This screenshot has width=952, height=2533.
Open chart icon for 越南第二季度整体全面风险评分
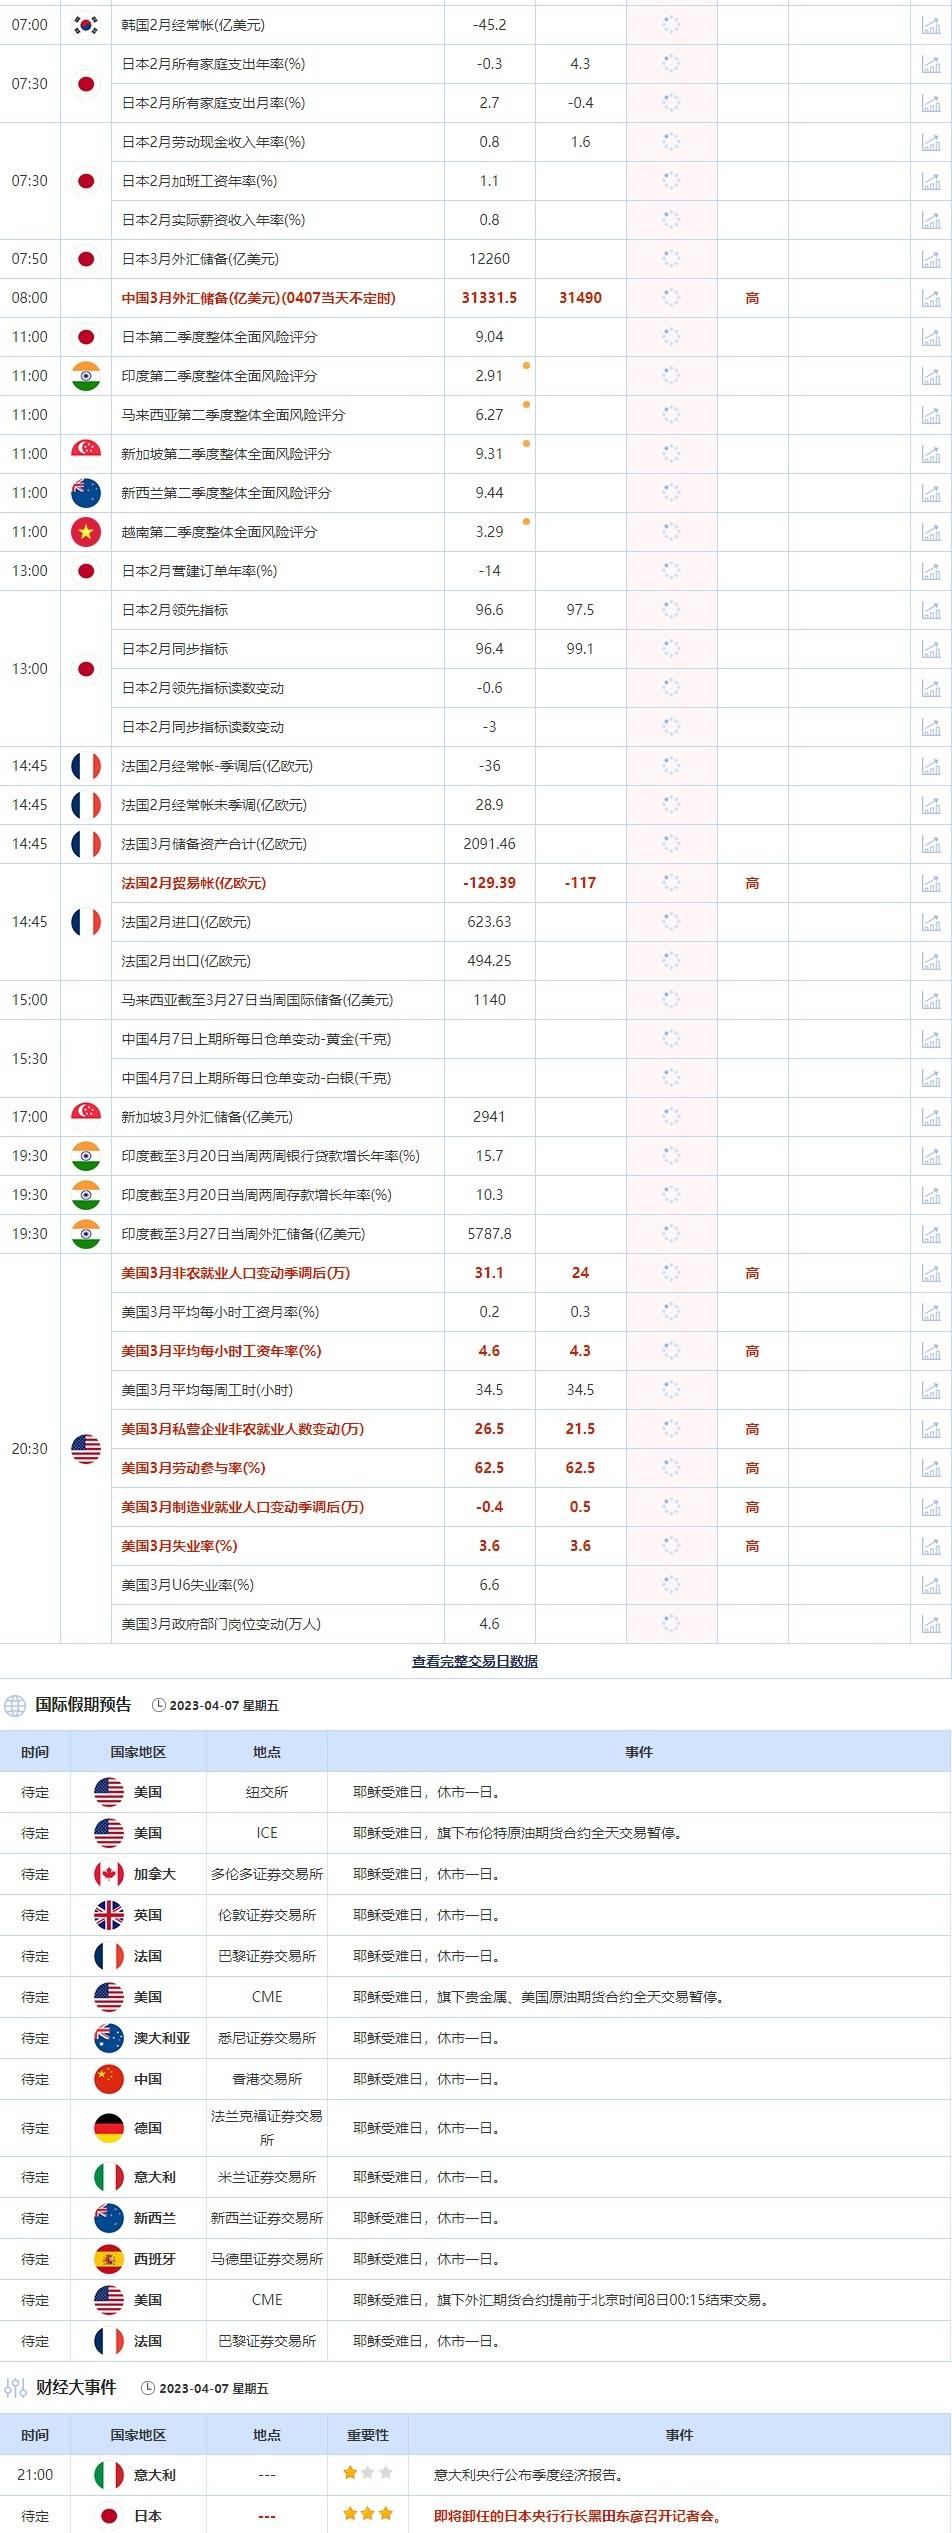click(x=930, y=532)
